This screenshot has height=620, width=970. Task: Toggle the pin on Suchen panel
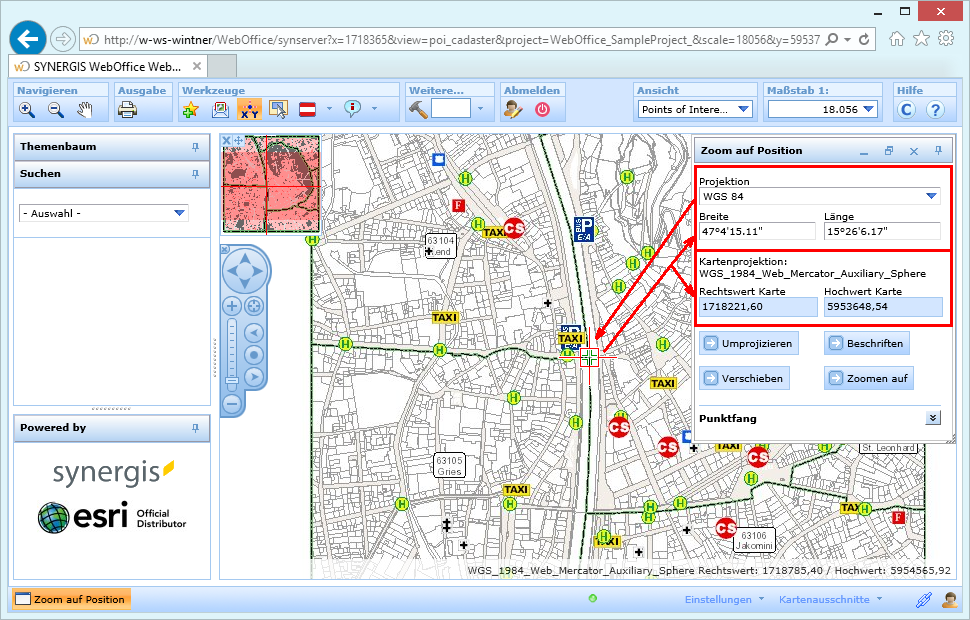(x=195, y=174)
